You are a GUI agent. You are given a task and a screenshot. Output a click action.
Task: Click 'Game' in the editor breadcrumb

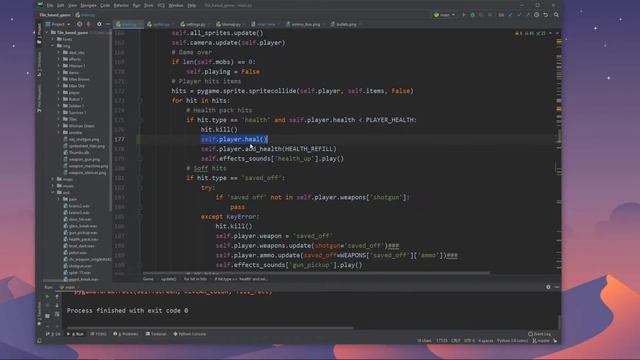(148, 279)
